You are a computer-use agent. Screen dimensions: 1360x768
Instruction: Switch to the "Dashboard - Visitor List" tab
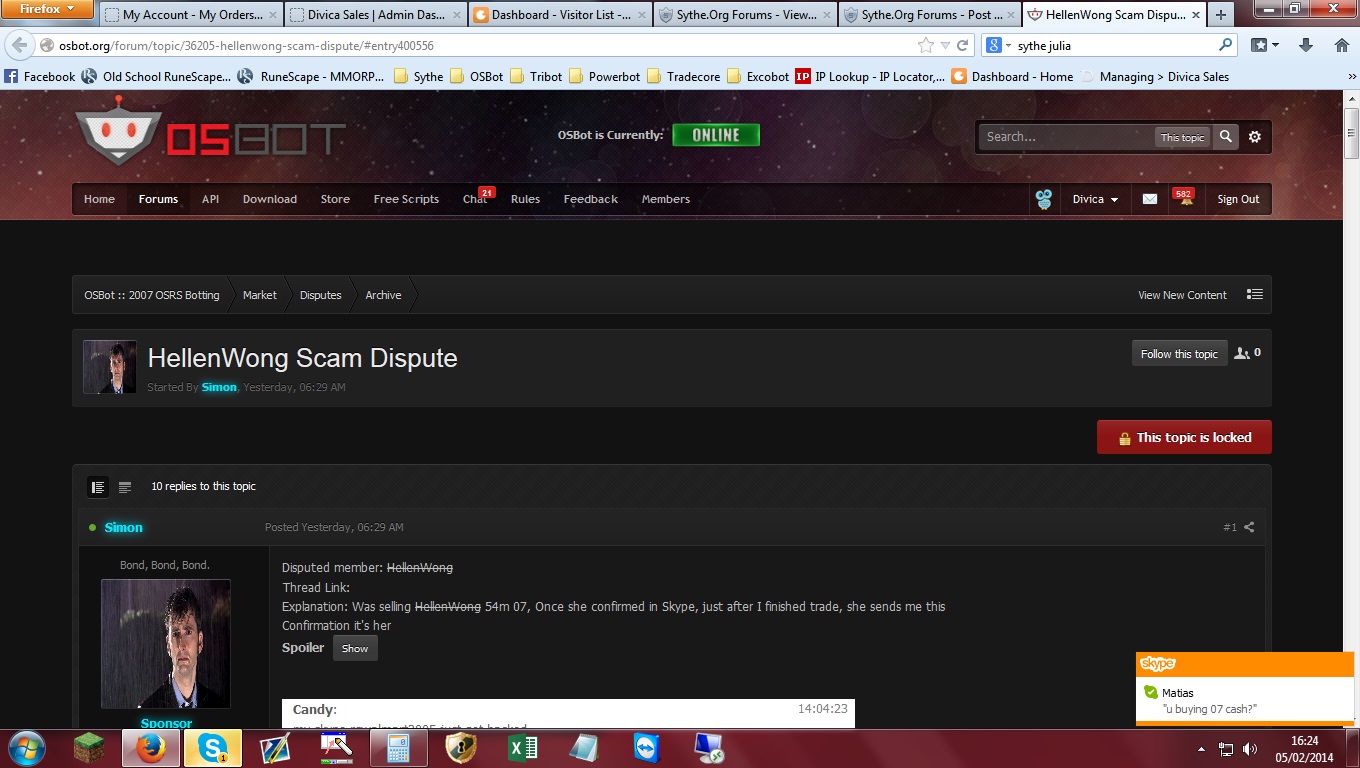point(559,15)
